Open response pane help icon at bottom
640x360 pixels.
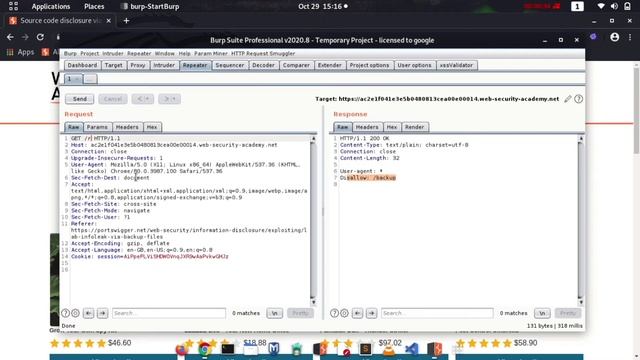click(x=334, y=313)
